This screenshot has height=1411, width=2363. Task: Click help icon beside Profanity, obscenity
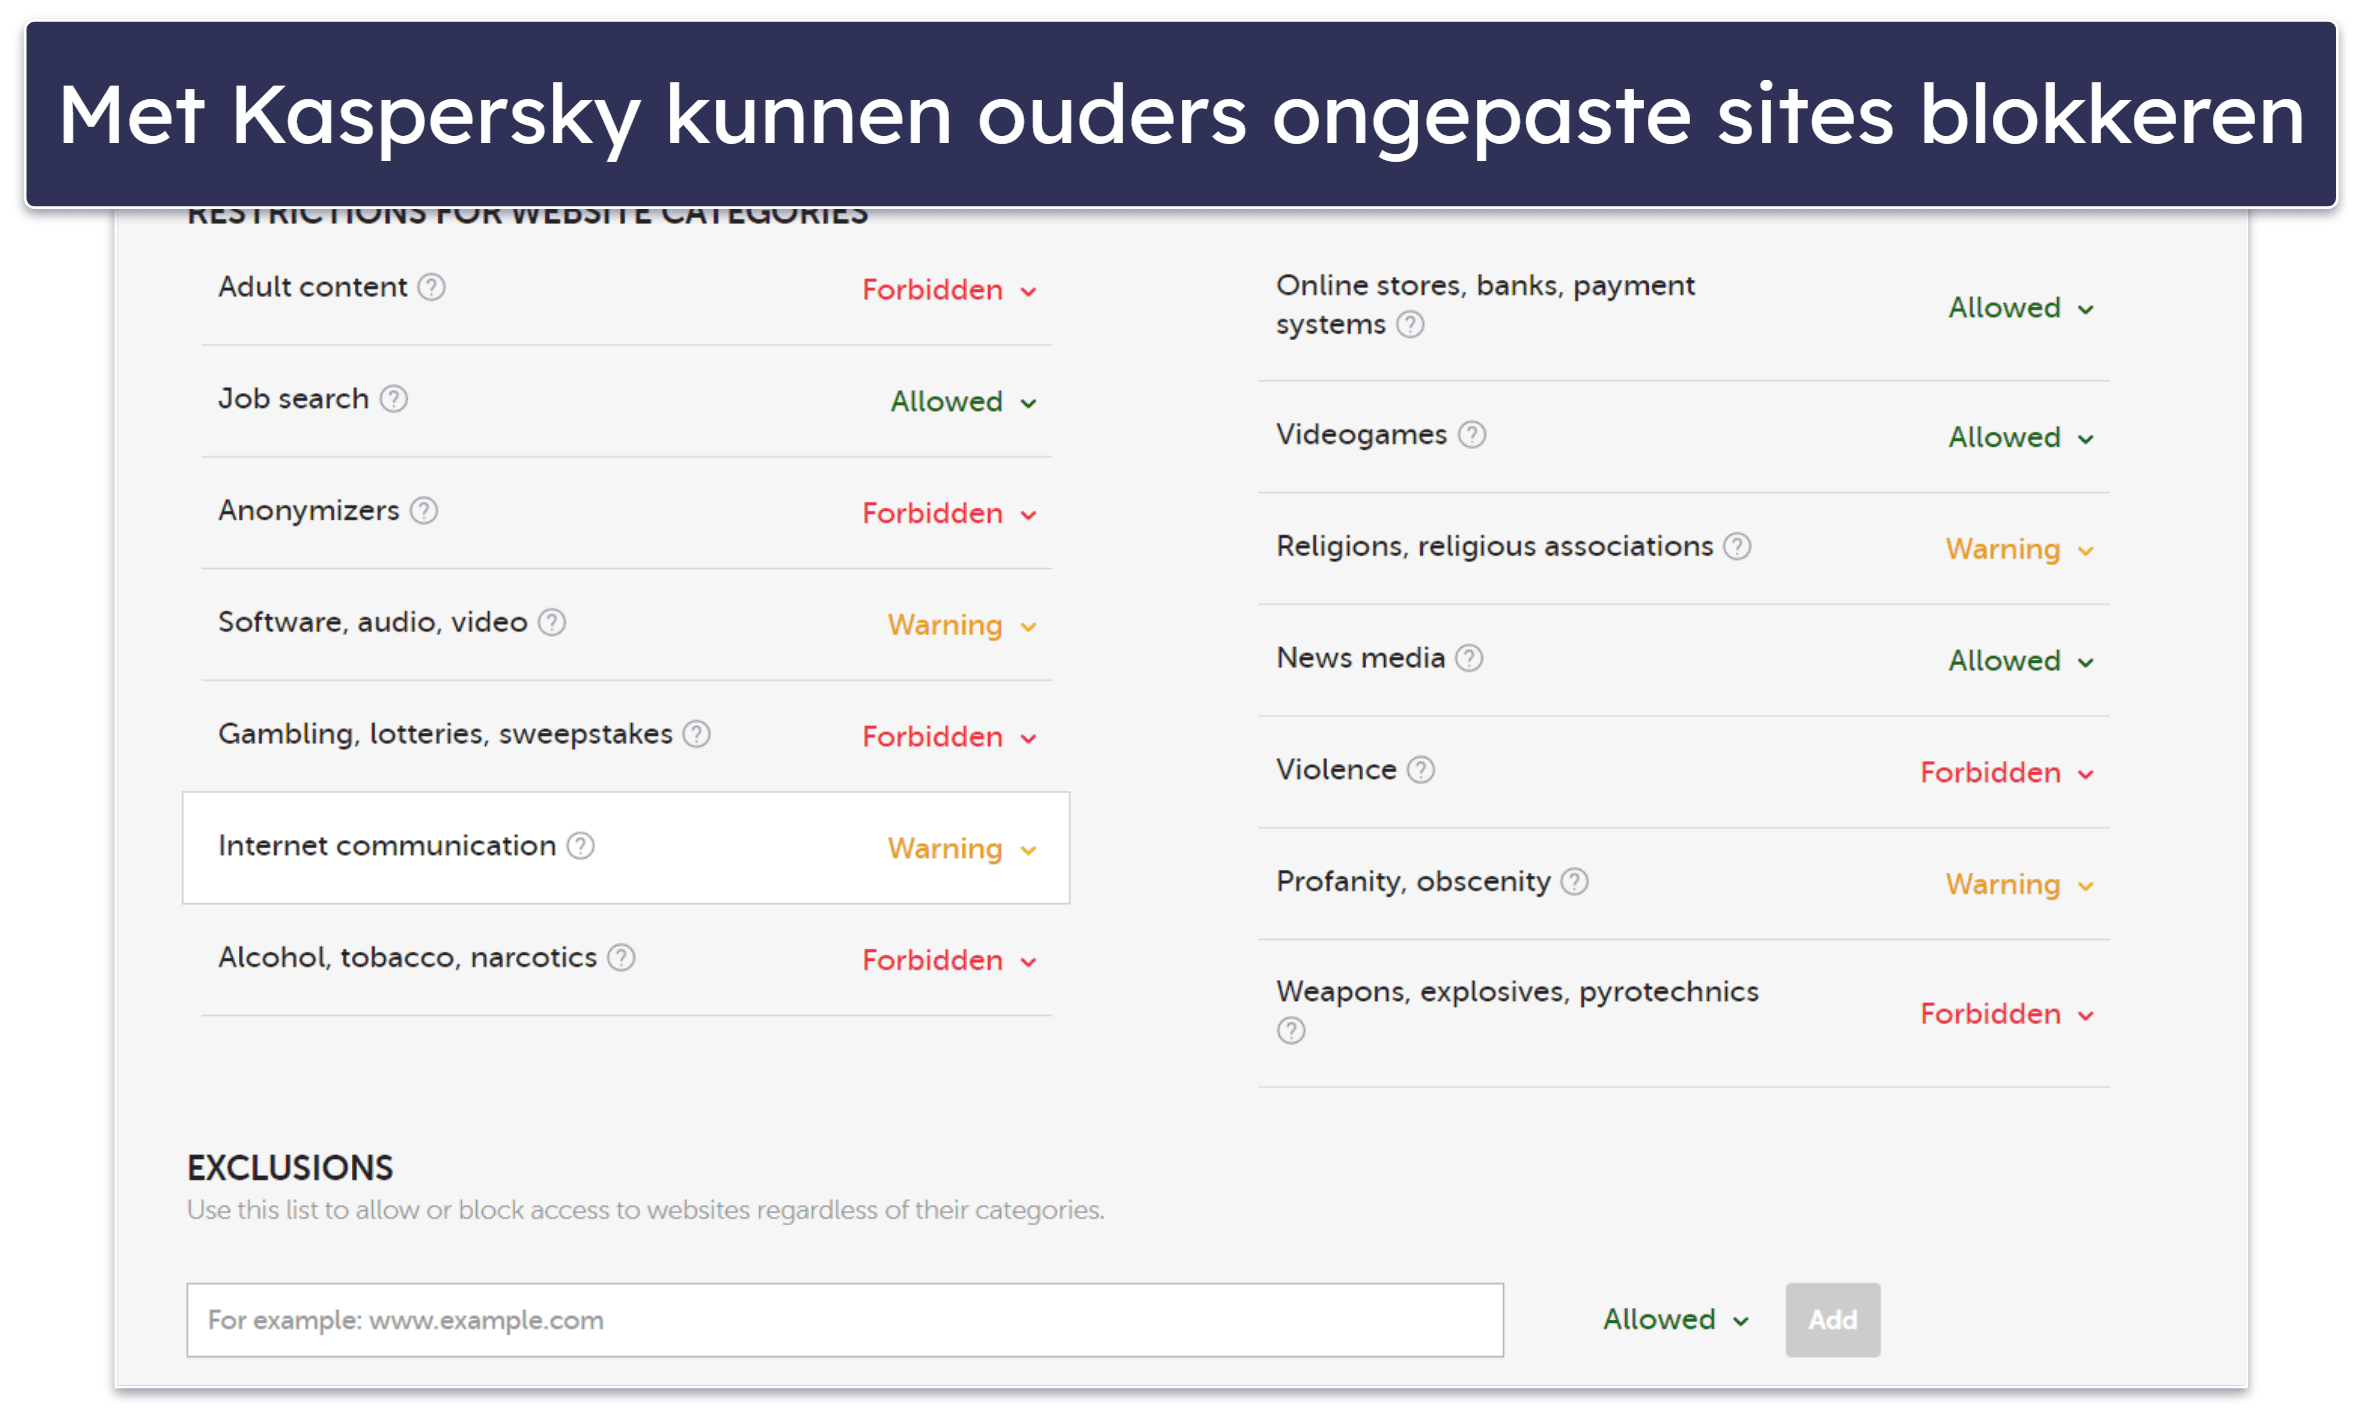click(x=1575, y=882)
